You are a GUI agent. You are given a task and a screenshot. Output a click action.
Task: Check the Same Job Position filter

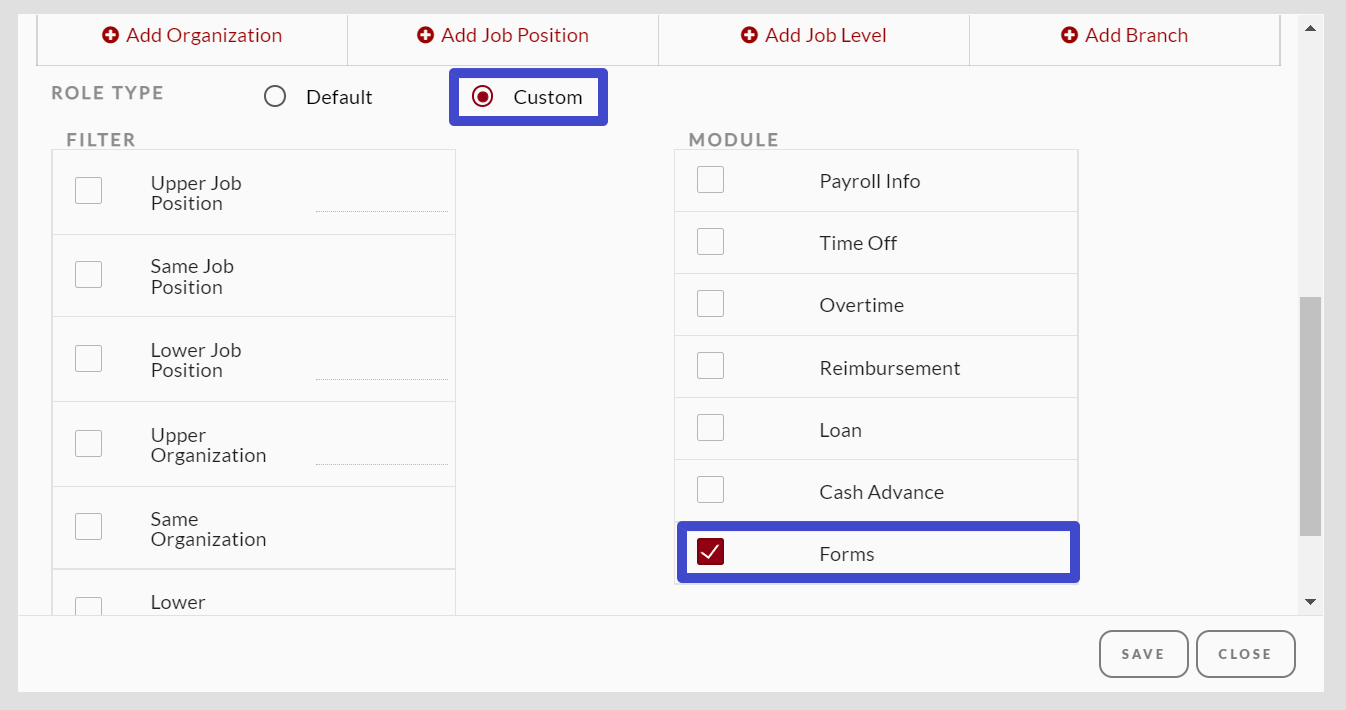tap(89, 274)
